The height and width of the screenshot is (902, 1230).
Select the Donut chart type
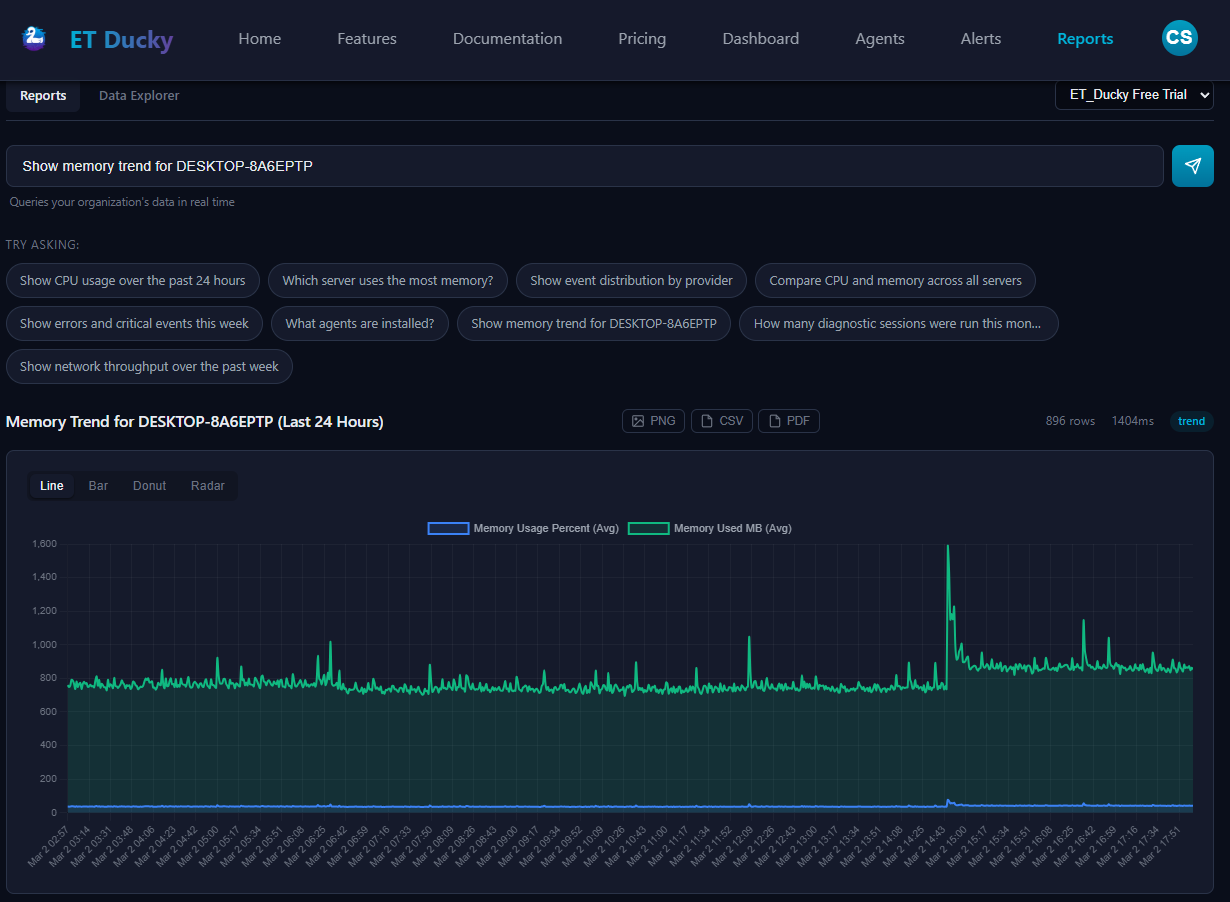click(x=149, y=485)
